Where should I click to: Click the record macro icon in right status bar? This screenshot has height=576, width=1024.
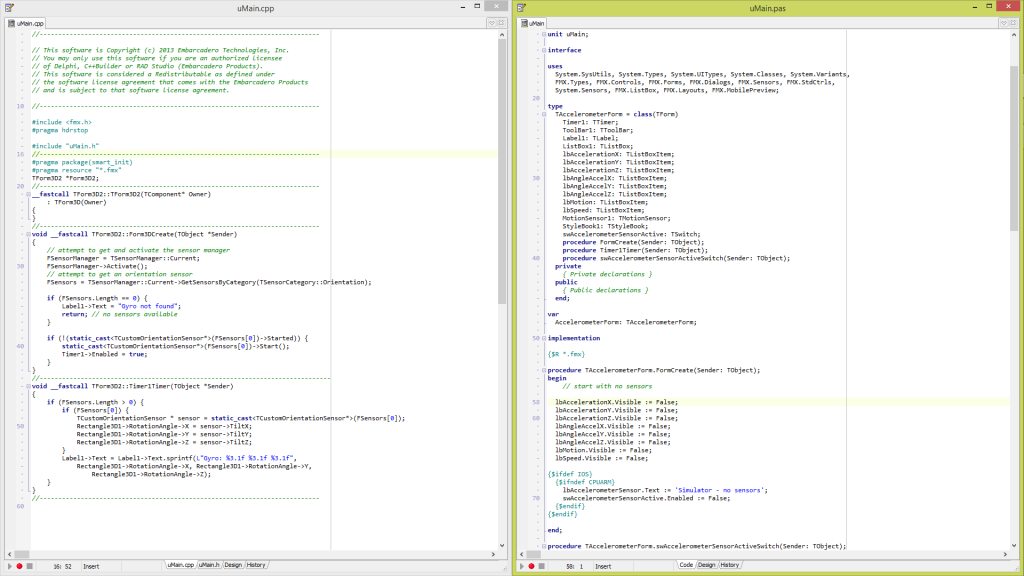point(531,564)
